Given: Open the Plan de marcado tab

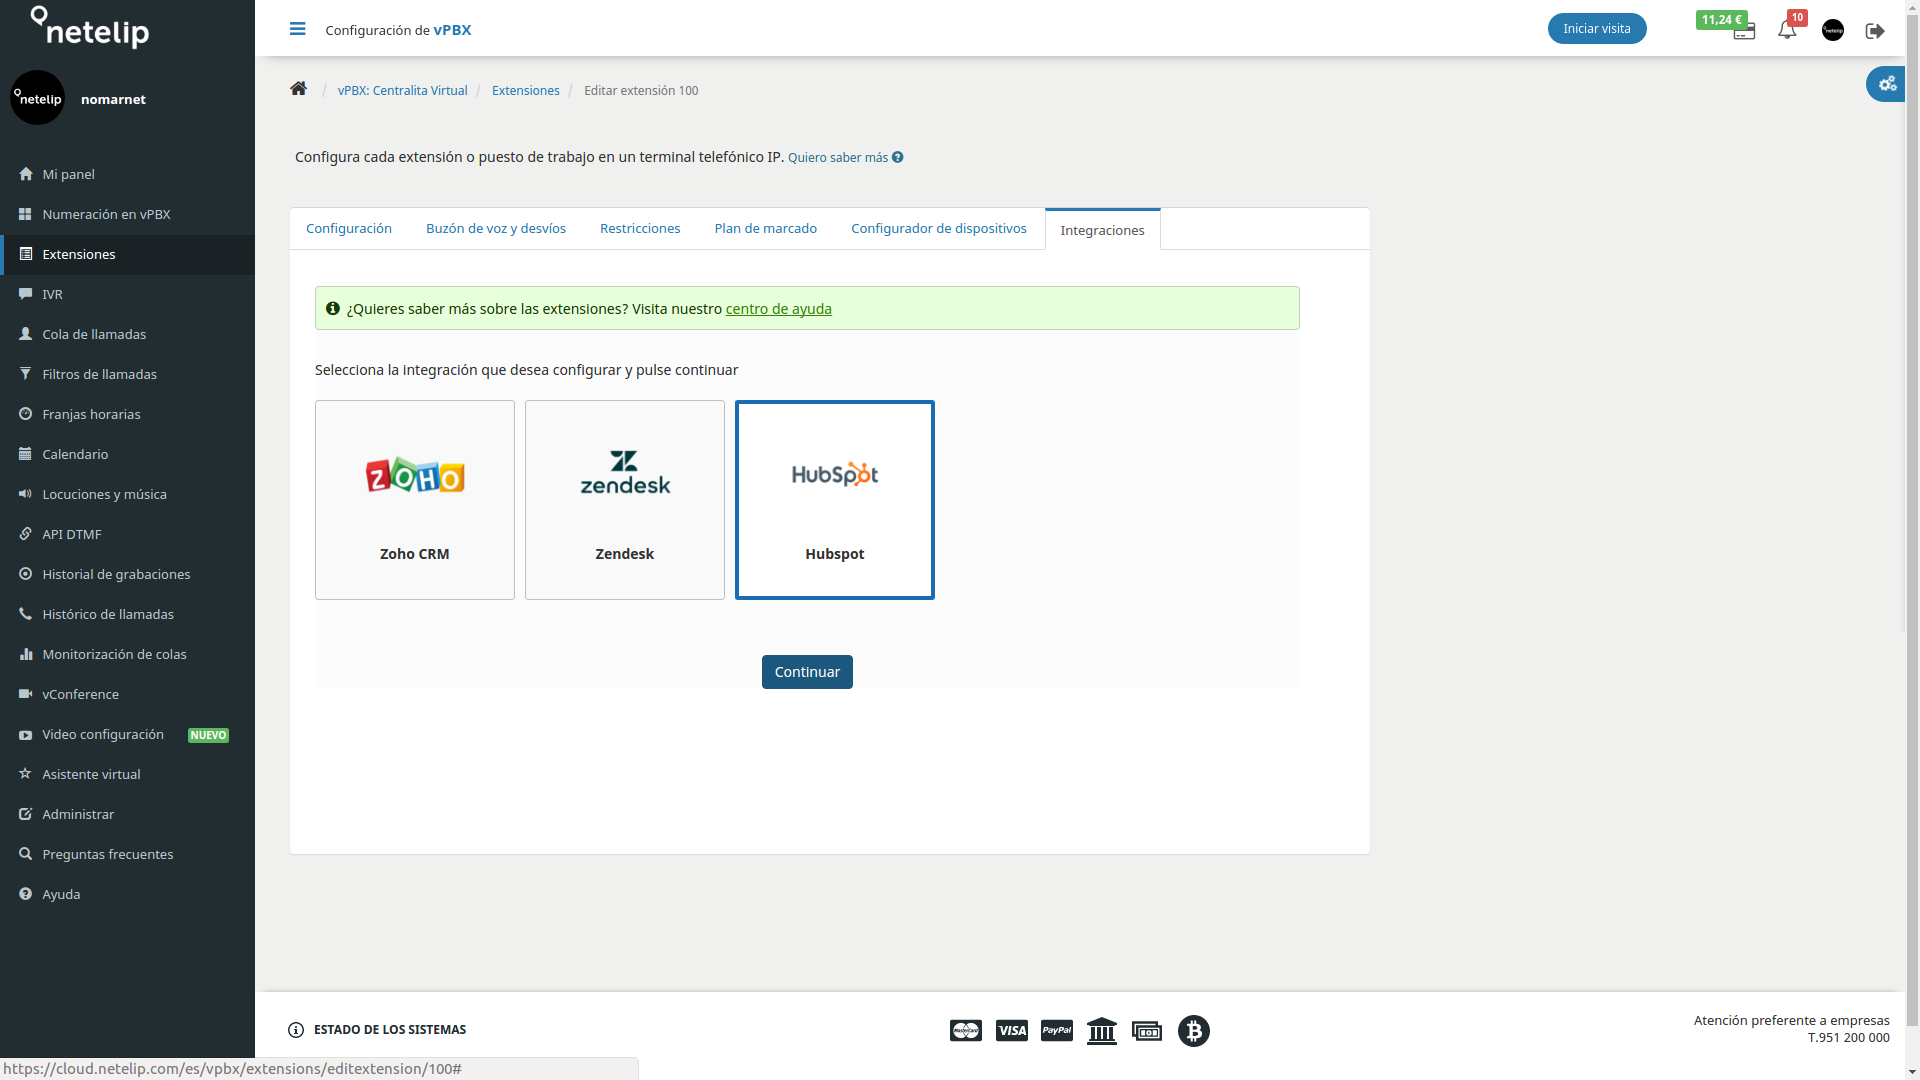Looking at the screenshot, I should [766, 228].
